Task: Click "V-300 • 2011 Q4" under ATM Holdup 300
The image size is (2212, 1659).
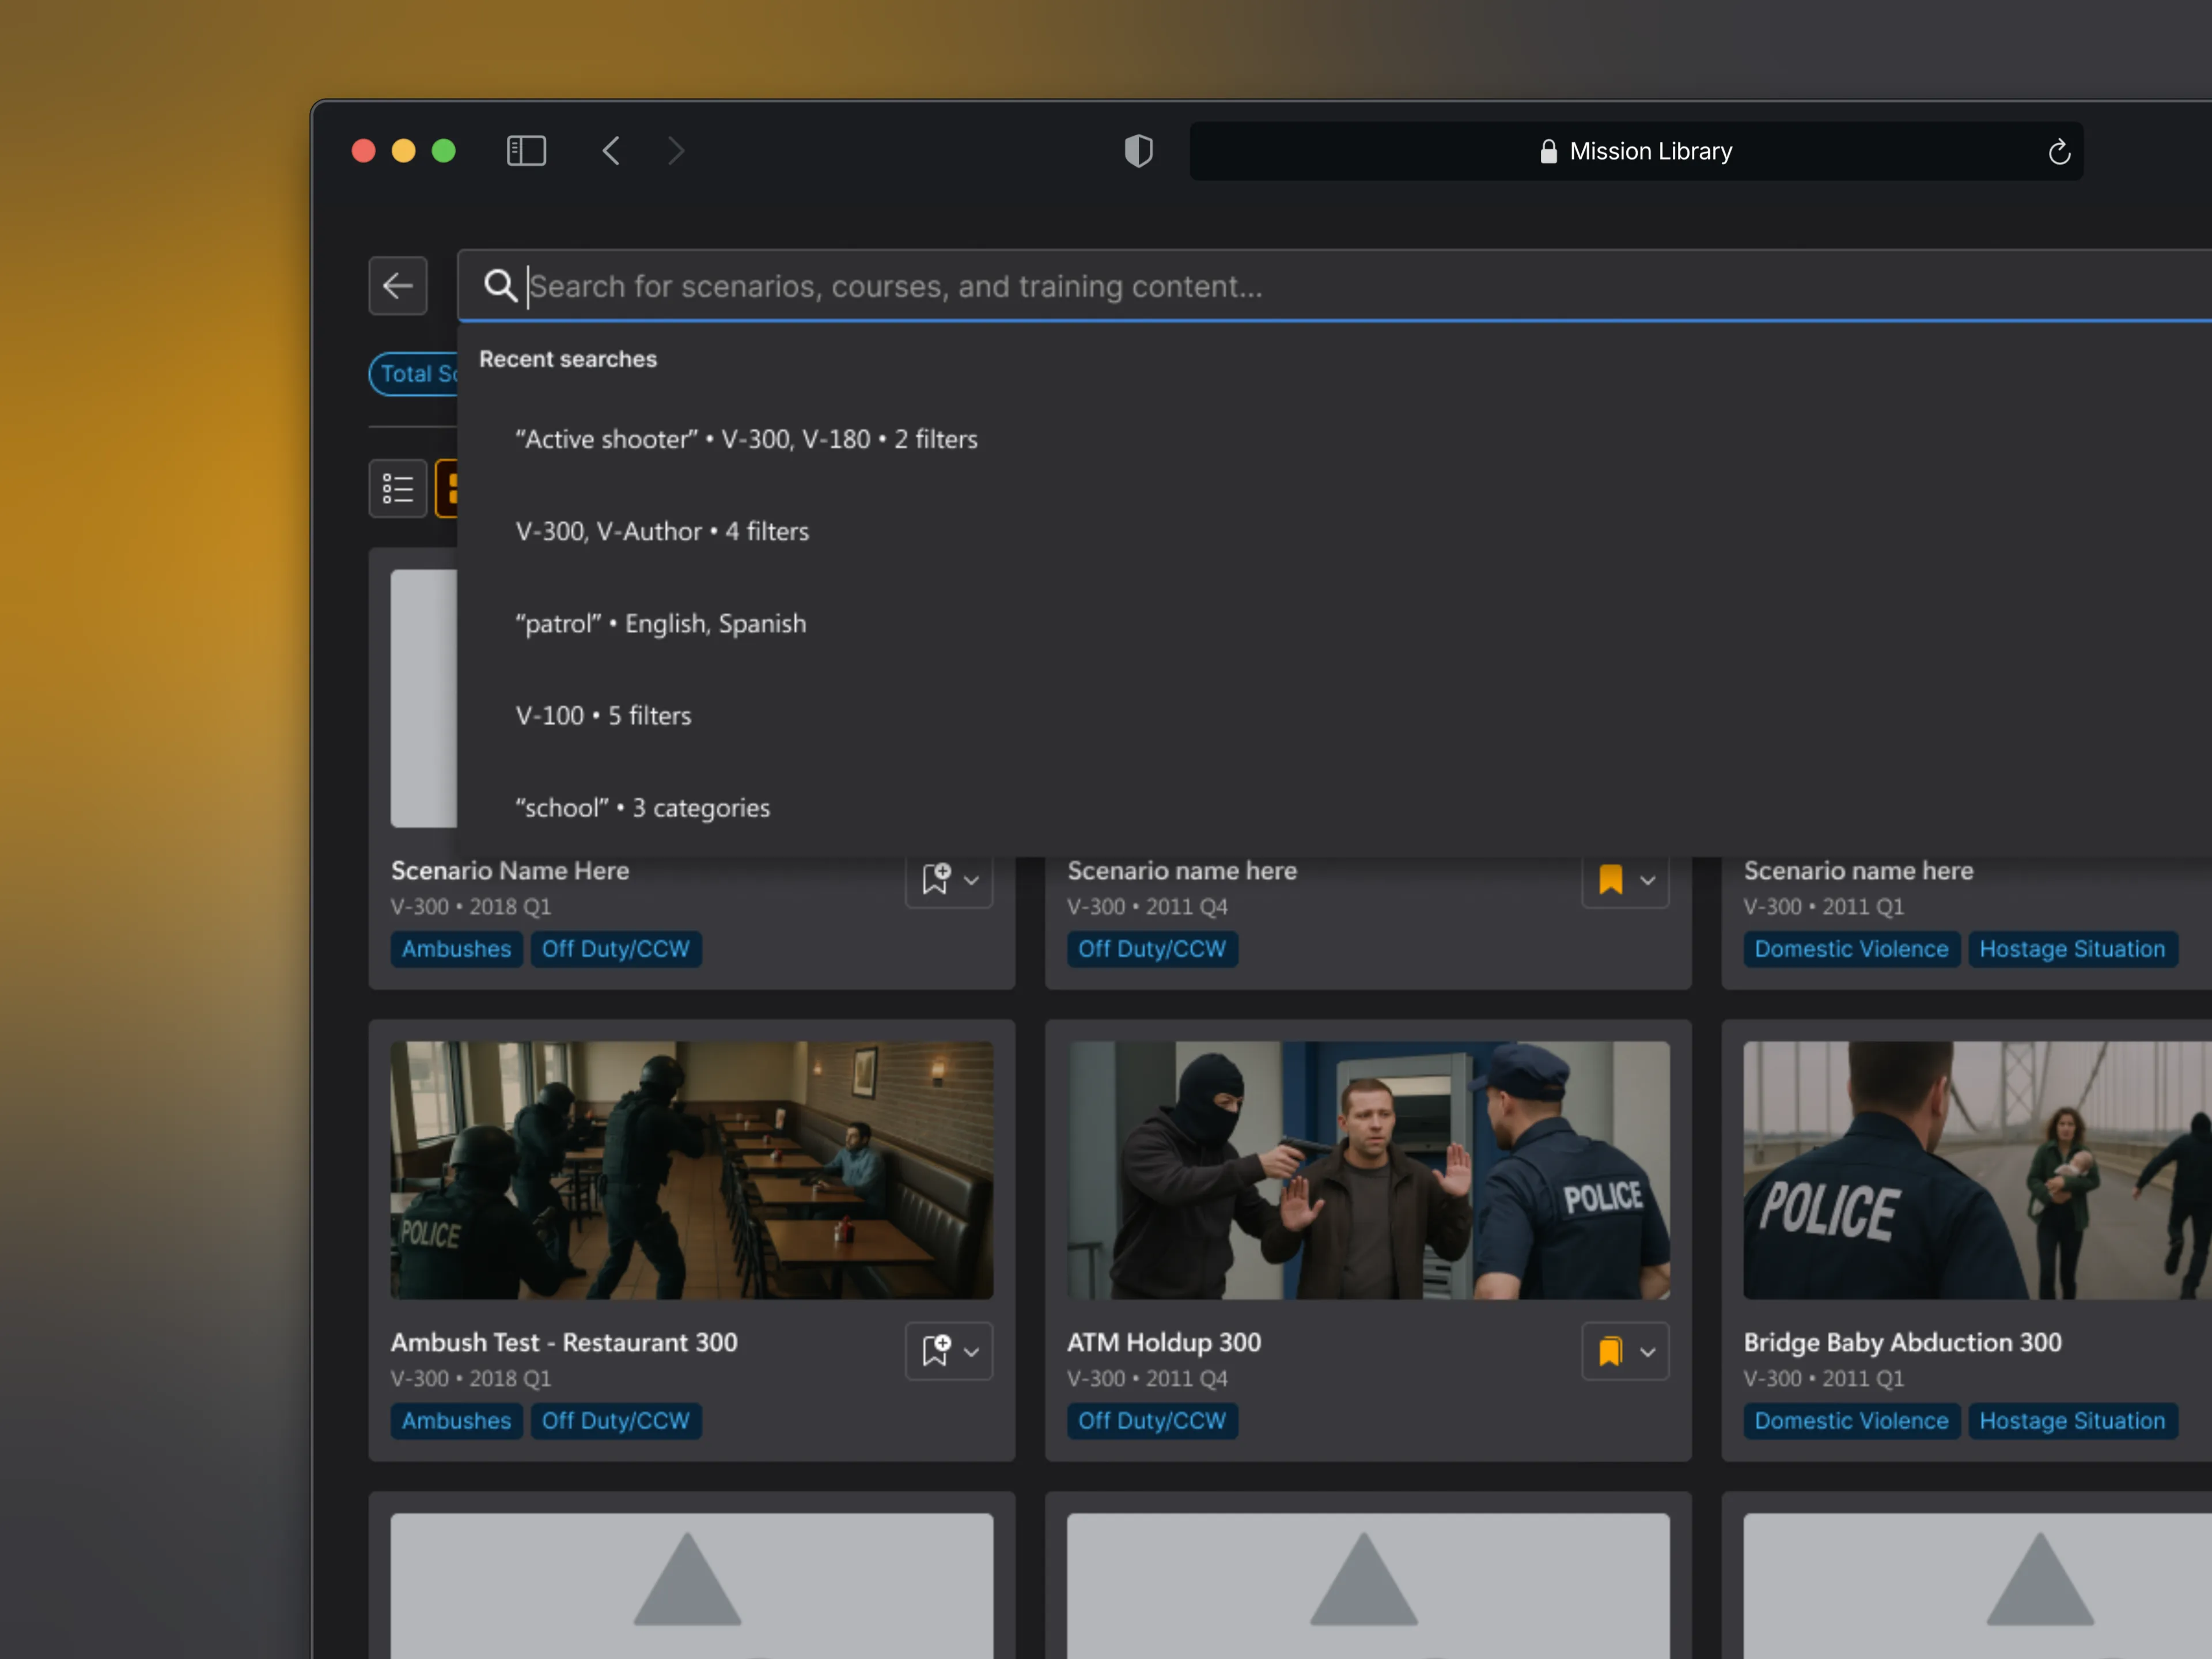Action: tap(1147, 1378)
